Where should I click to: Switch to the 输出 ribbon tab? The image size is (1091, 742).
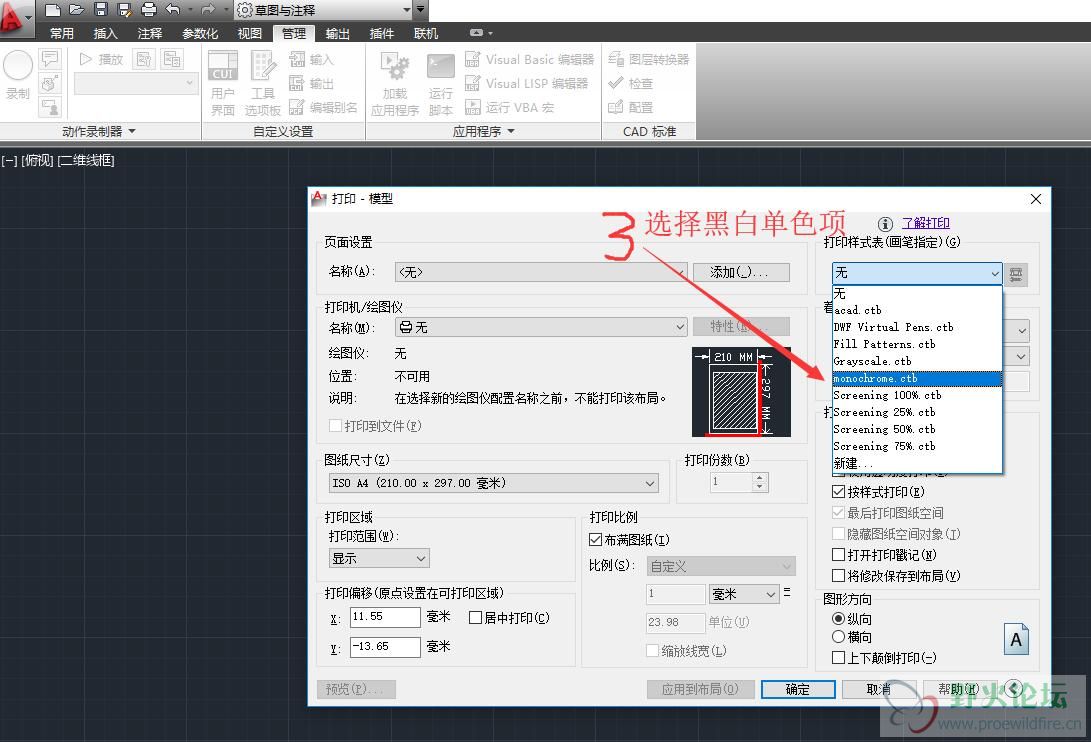[337, 33]
